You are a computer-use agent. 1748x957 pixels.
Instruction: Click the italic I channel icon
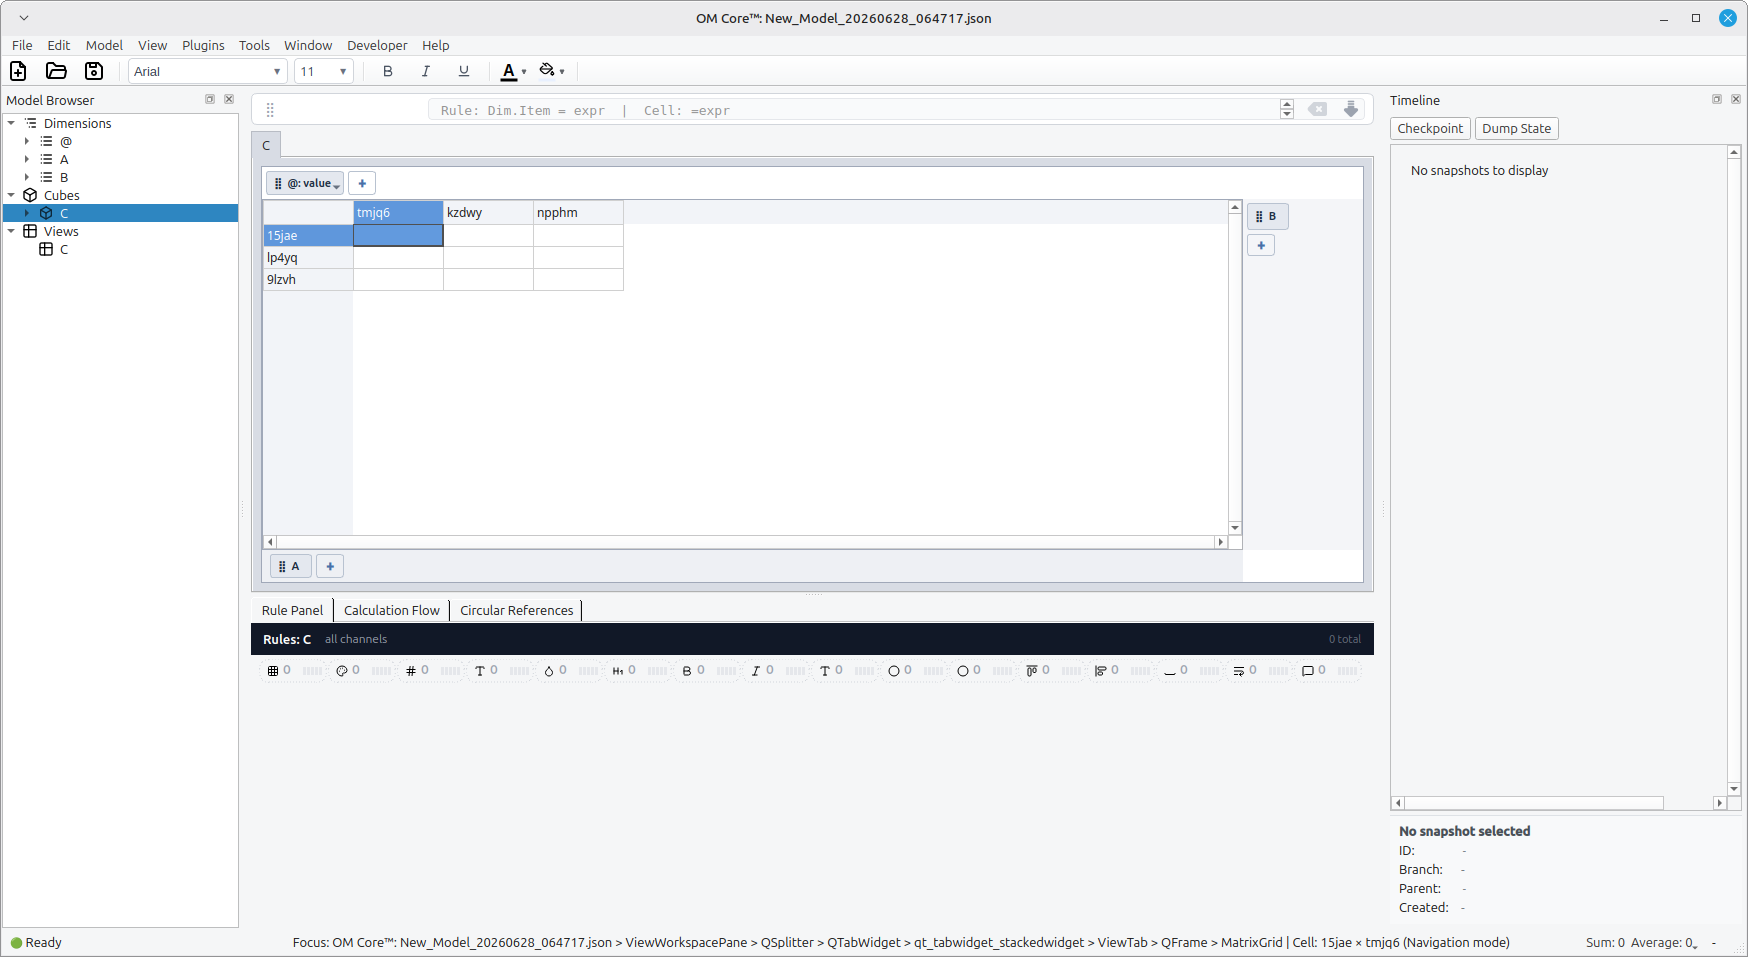(x=756, y=671)
